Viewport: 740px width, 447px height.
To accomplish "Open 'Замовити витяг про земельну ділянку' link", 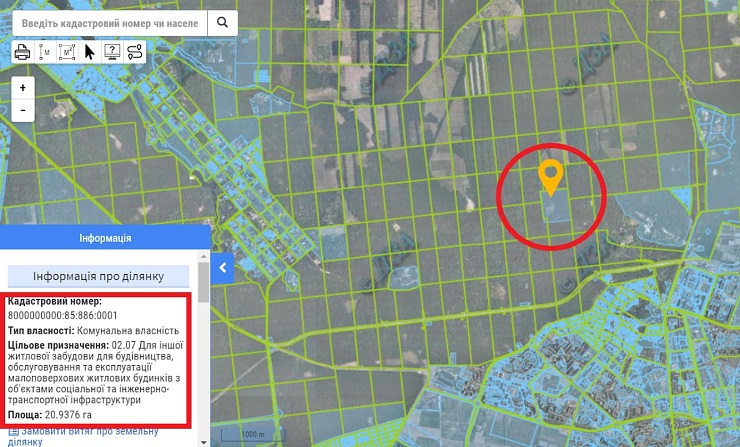I will pyautogui.click(x=88, y=436).
